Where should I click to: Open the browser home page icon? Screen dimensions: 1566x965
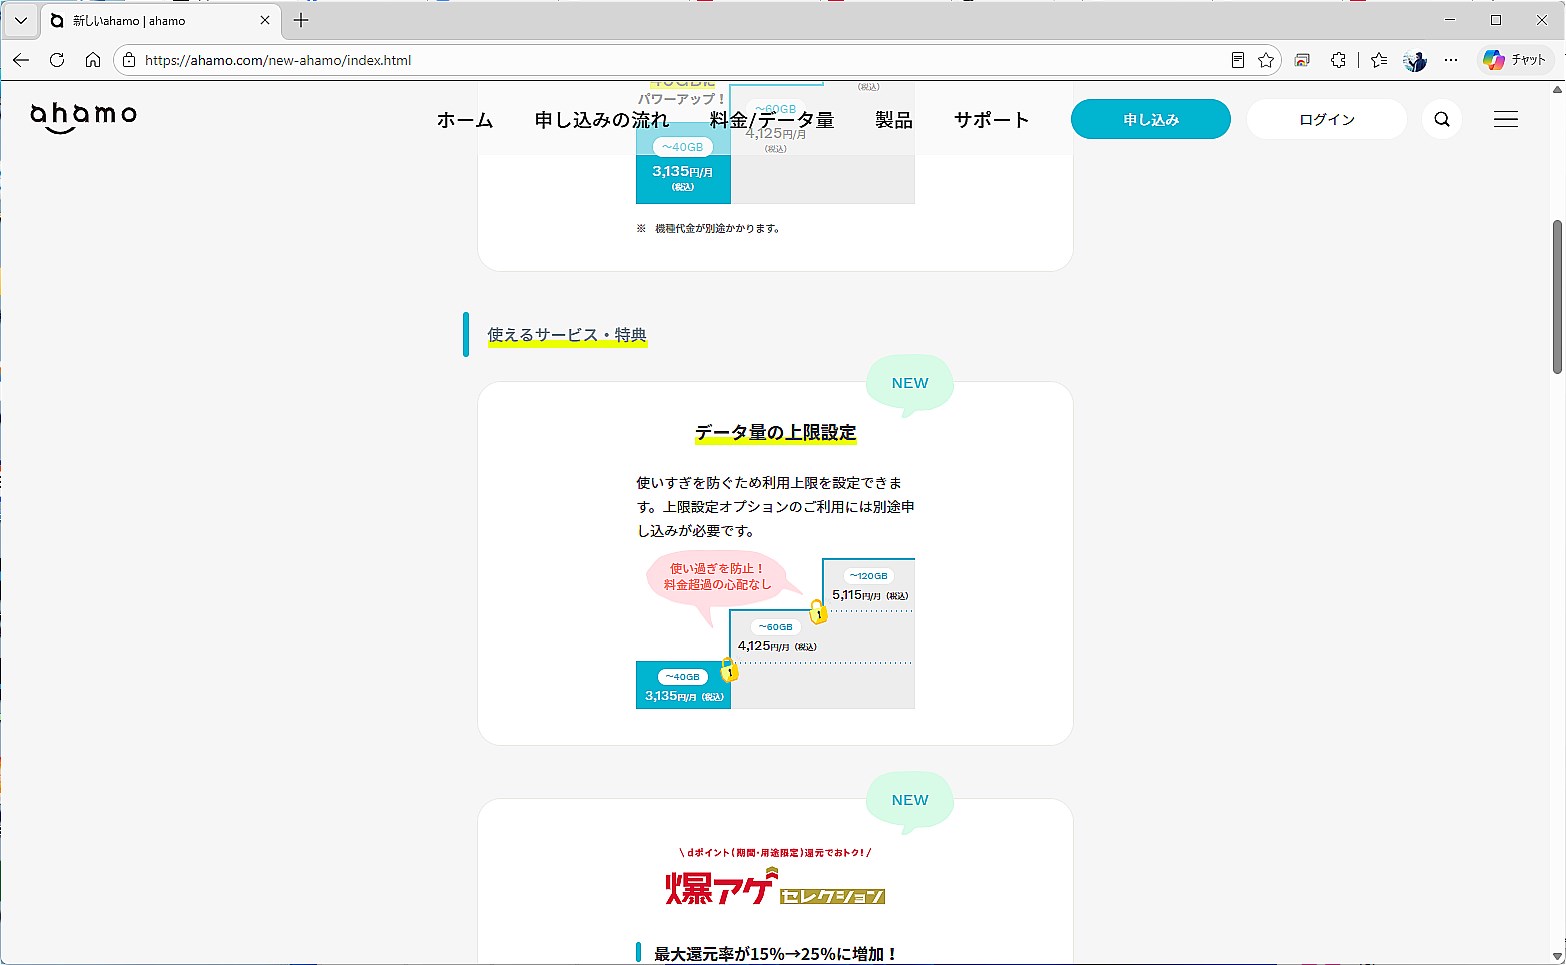pos(93,60)
